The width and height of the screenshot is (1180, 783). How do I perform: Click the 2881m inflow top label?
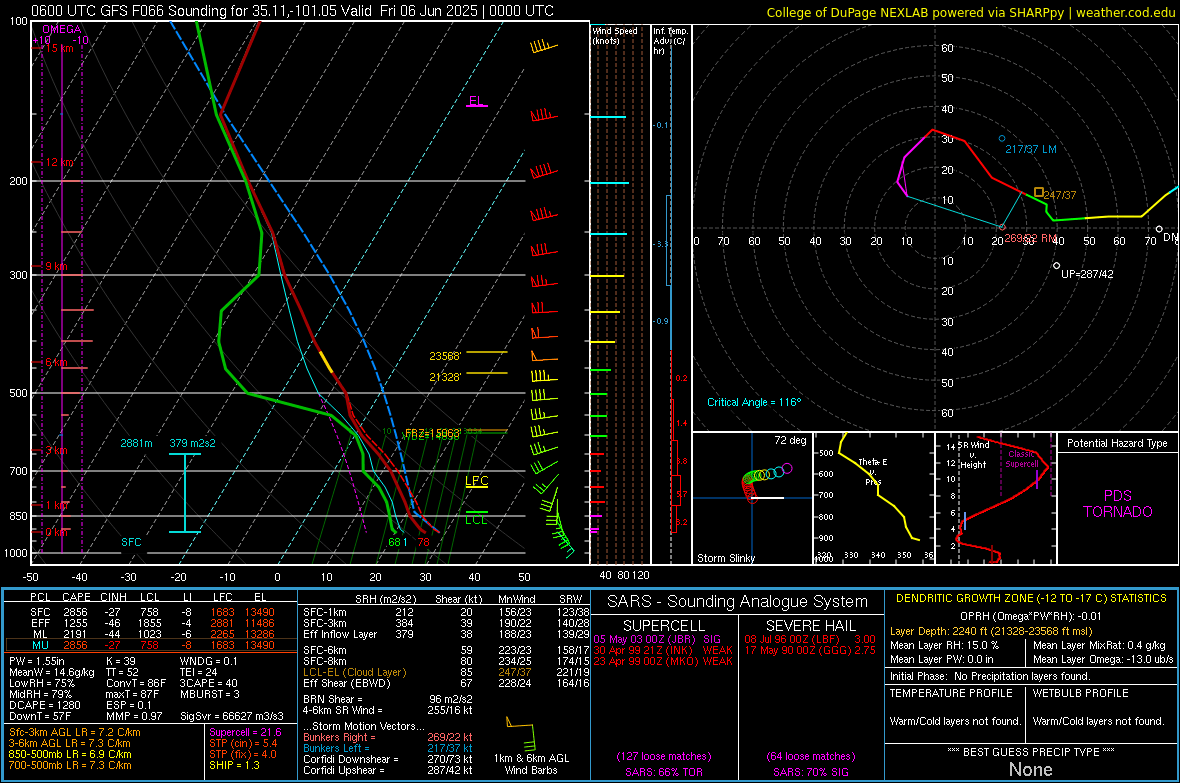coord(136,443)
